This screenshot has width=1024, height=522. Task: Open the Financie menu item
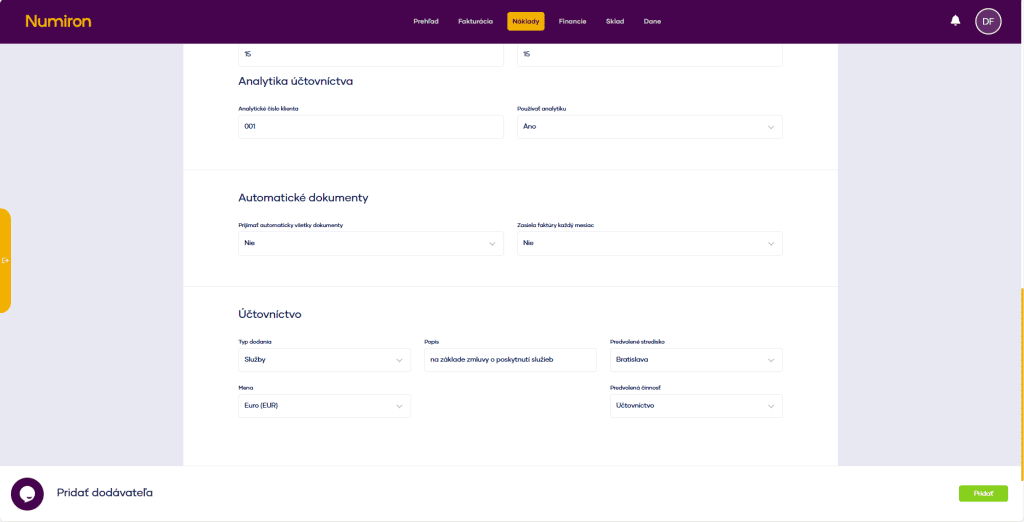click(x=572, y=21)
